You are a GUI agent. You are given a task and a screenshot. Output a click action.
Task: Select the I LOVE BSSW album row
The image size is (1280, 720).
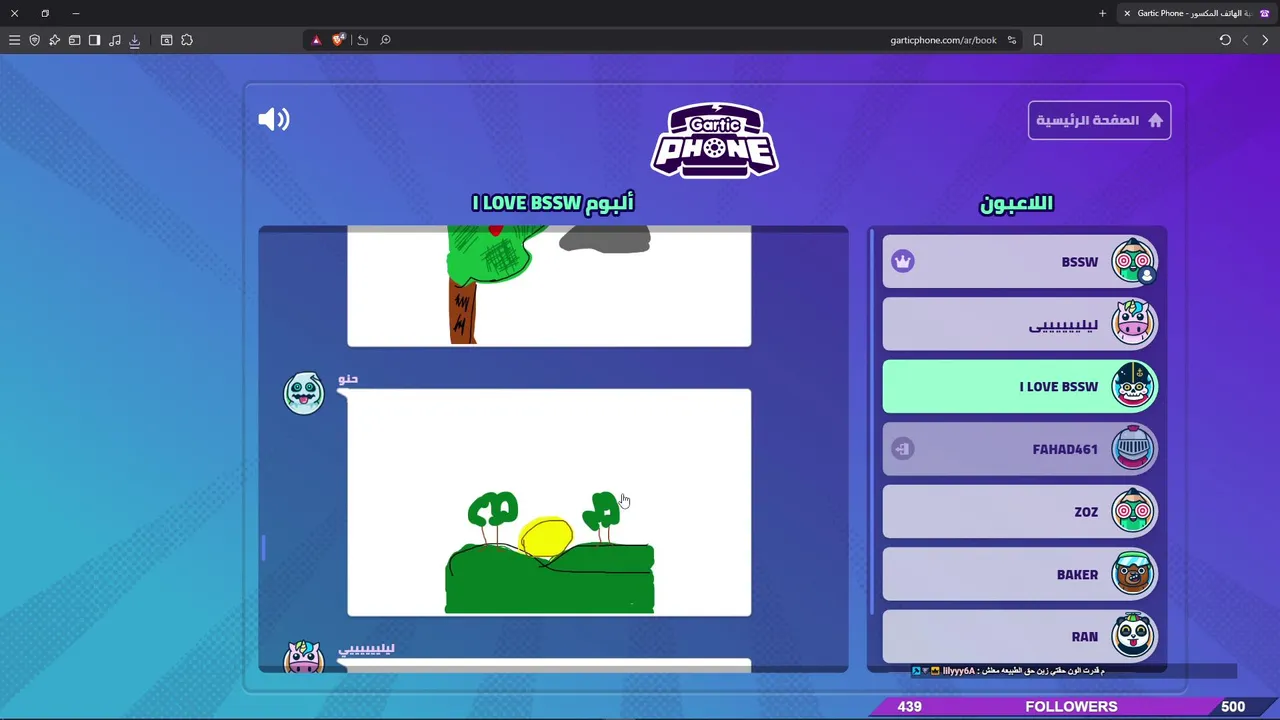tap(1020, 387)
